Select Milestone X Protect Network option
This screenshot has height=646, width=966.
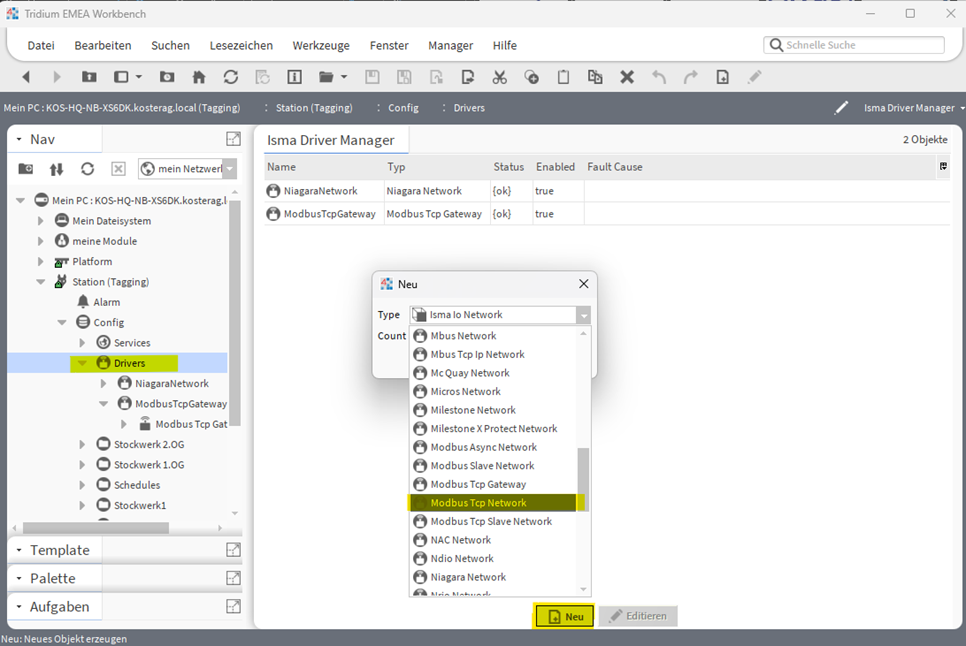point(493,429)
